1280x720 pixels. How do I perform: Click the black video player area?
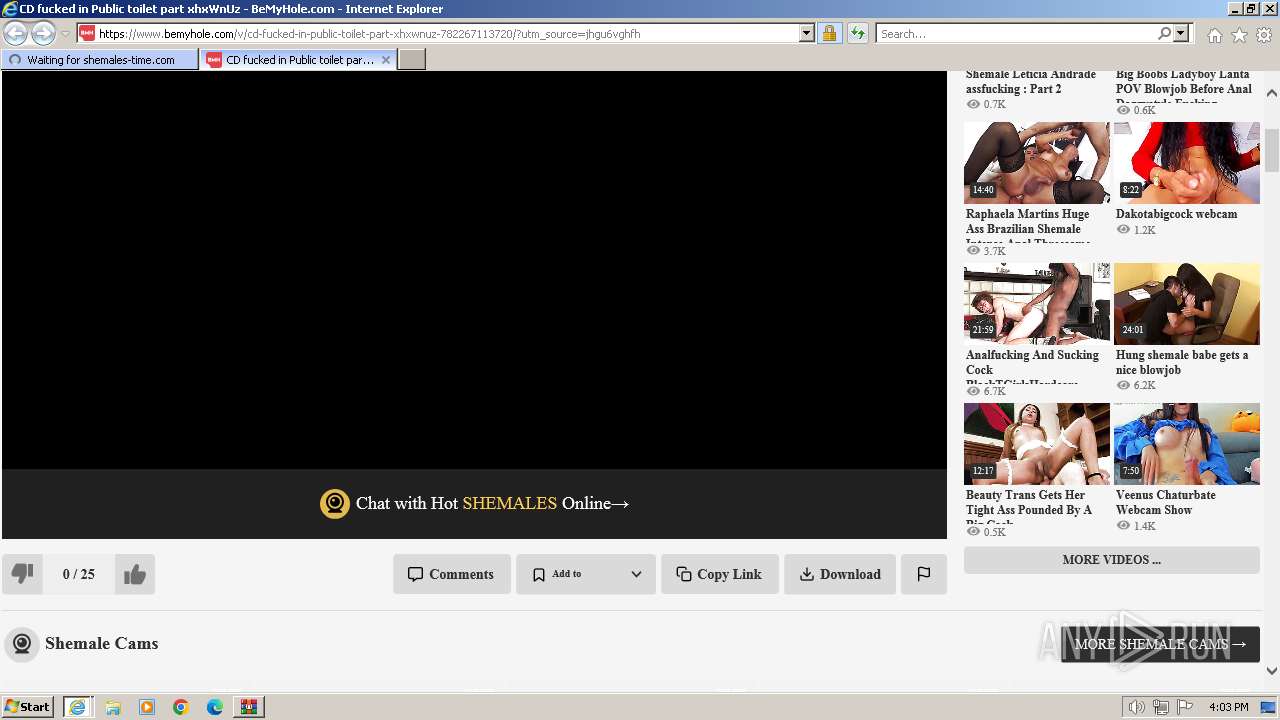point(474,270)
